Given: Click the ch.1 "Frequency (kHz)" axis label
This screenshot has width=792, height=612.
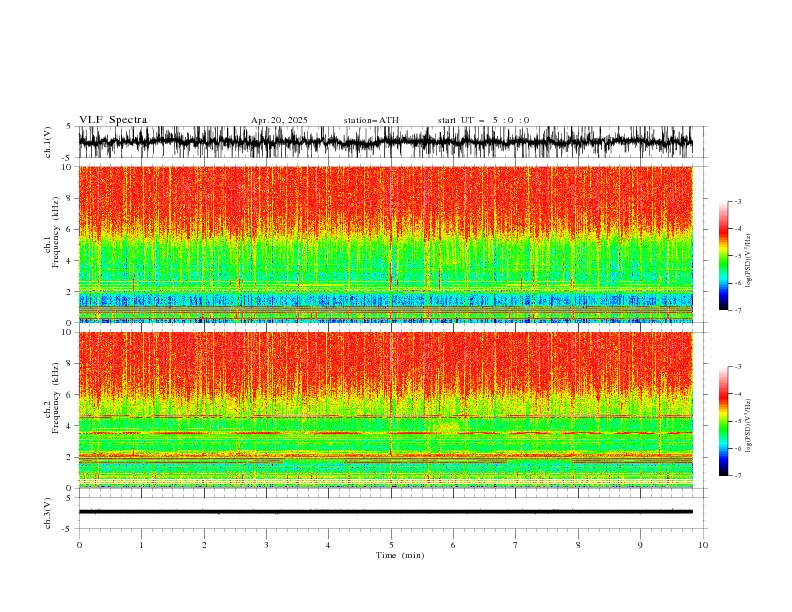Looking at the screenshot, I should click(x=57, y=232).
